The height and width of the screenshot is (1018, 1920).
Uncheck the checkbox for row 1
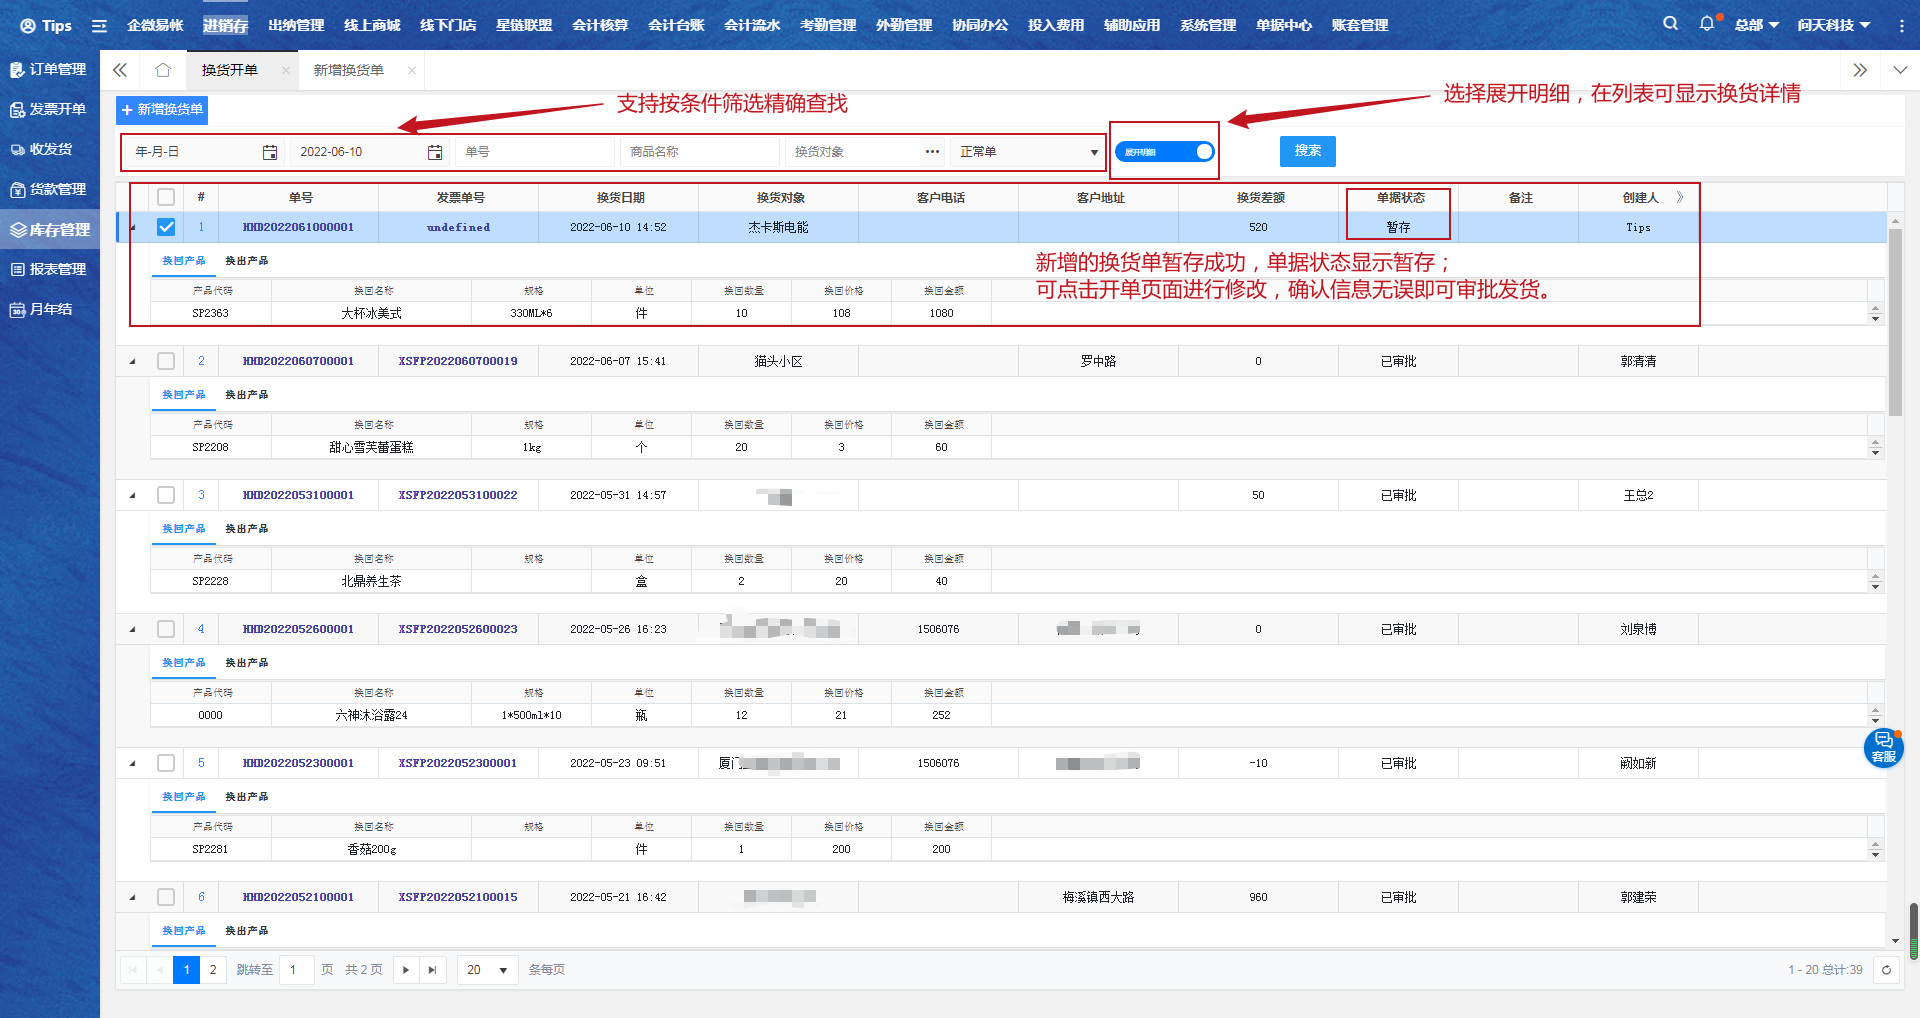point(166,227)
